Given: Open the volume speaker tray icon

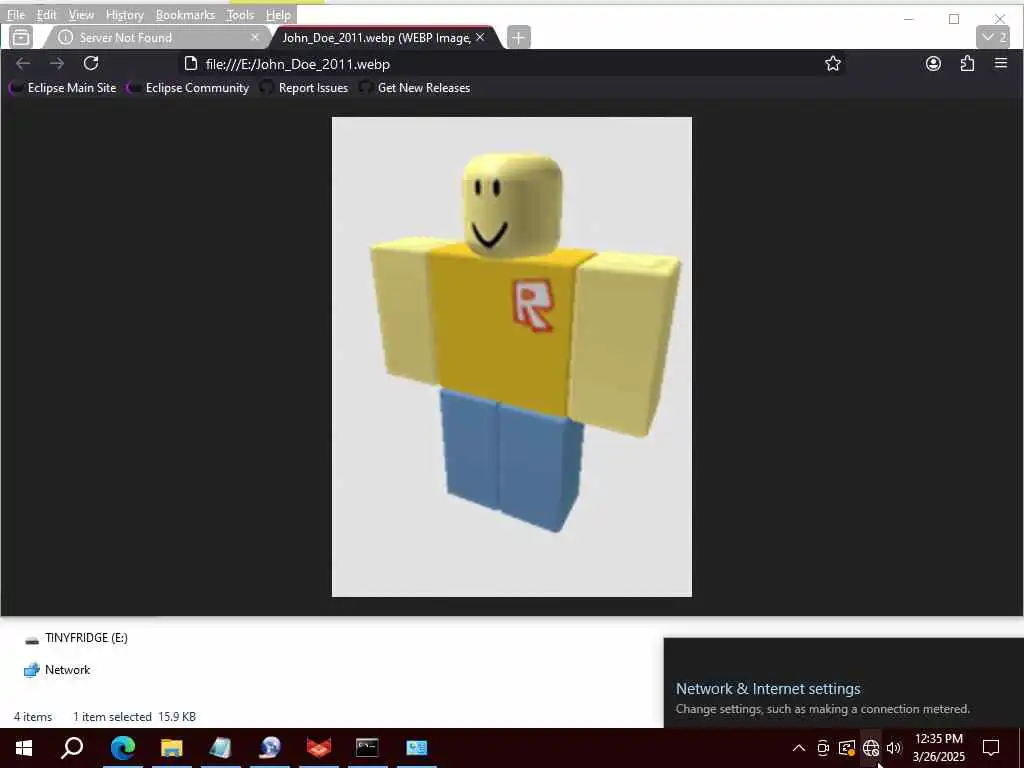Looking at the screenshot, I should [894, 748].
